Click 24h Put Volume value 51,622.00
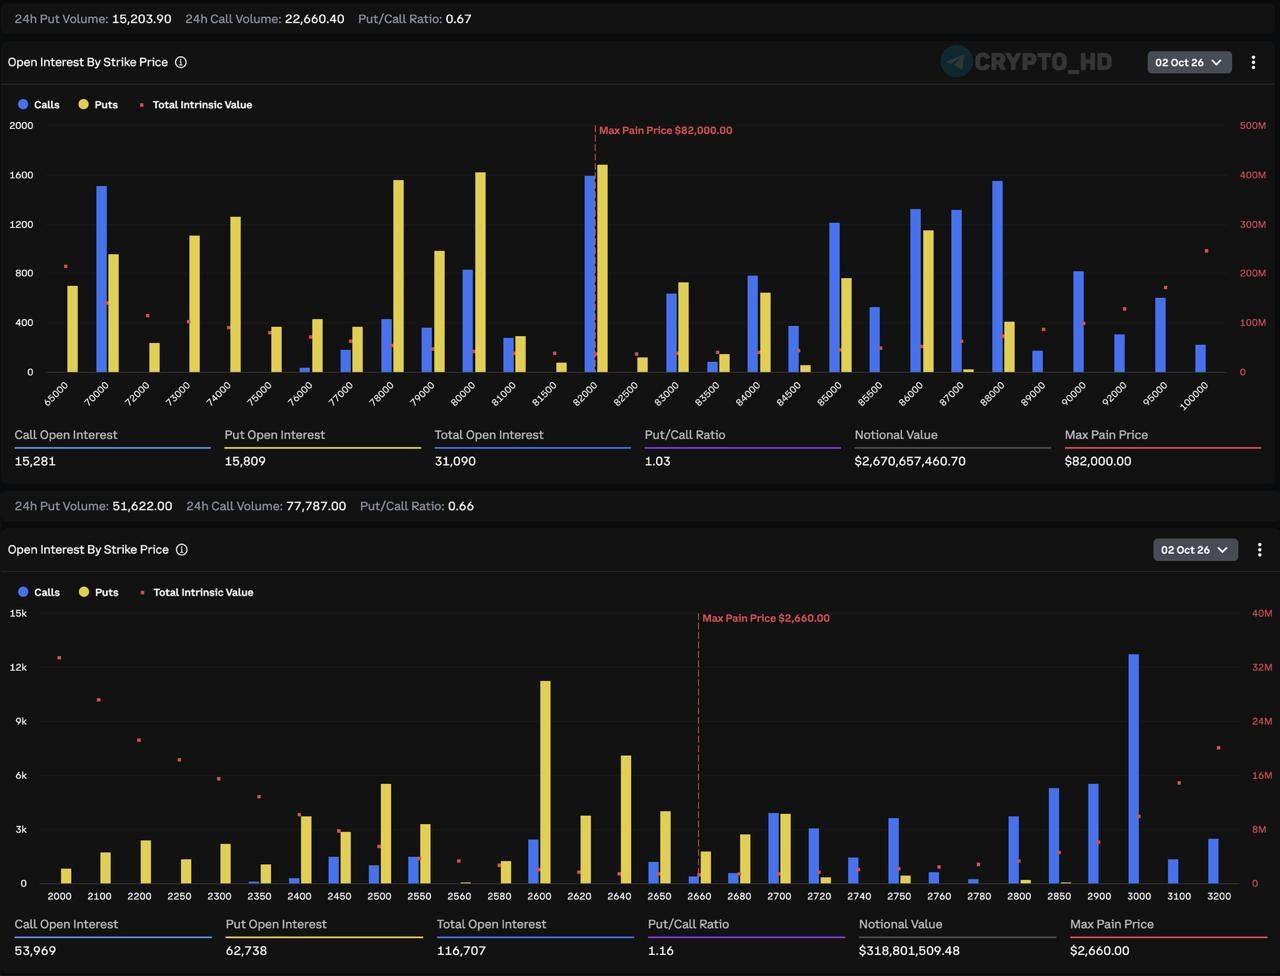This screenshot has height=976, width=1280. click(142, 506)
